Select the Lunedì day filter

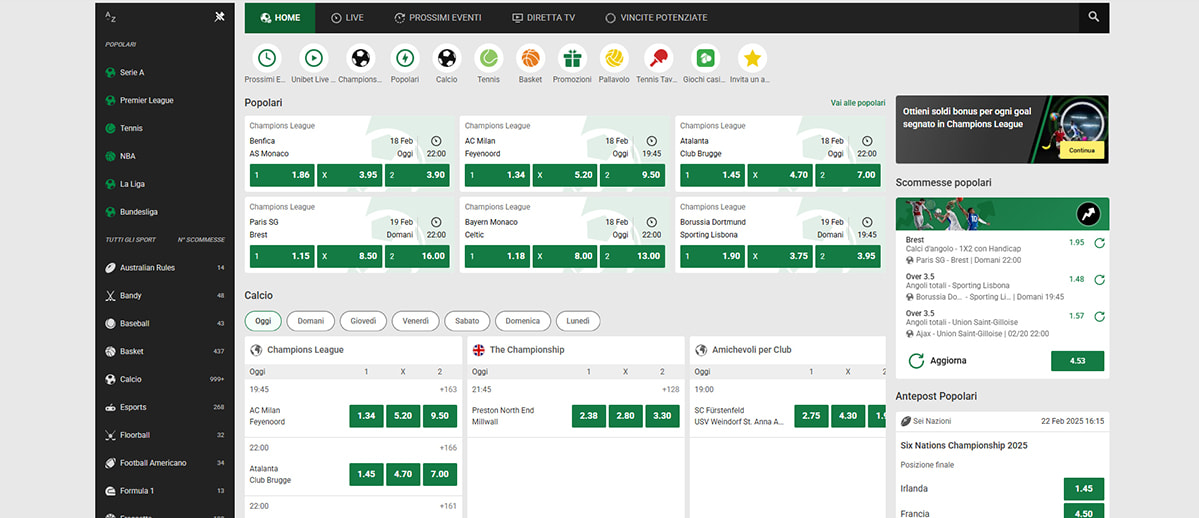(577, 321)
